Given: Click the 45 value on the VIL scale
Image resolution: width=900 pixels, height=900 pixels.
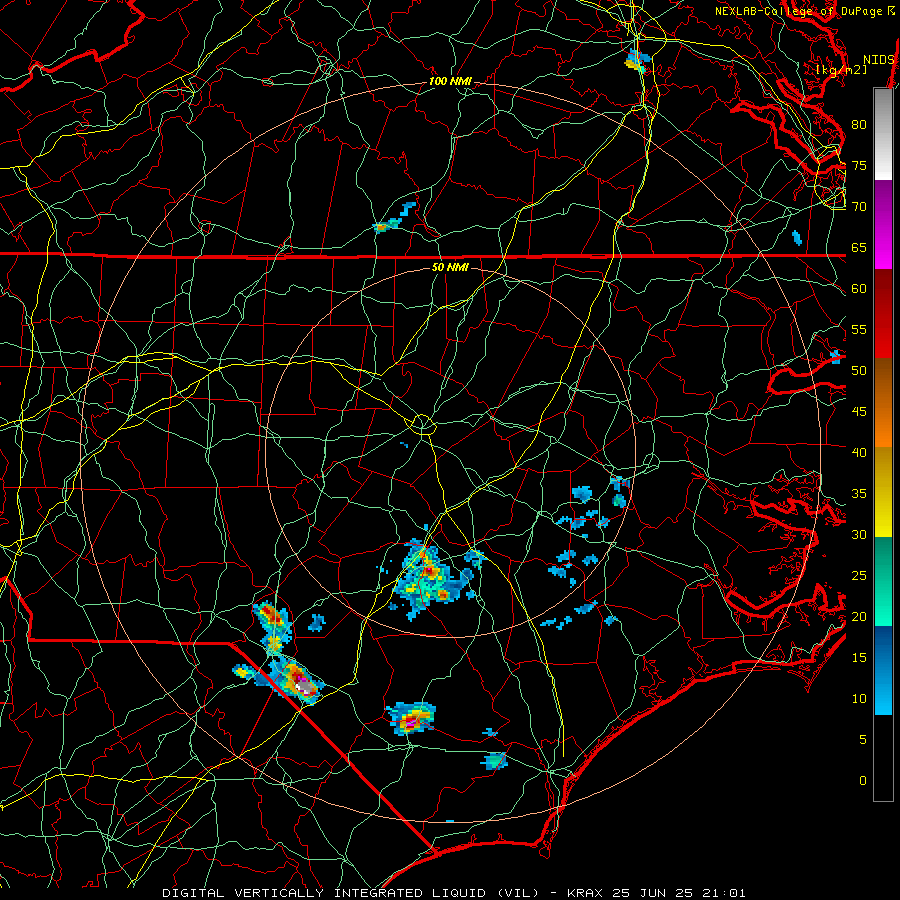Looking at the screenshot, I should tap(859, 412).
